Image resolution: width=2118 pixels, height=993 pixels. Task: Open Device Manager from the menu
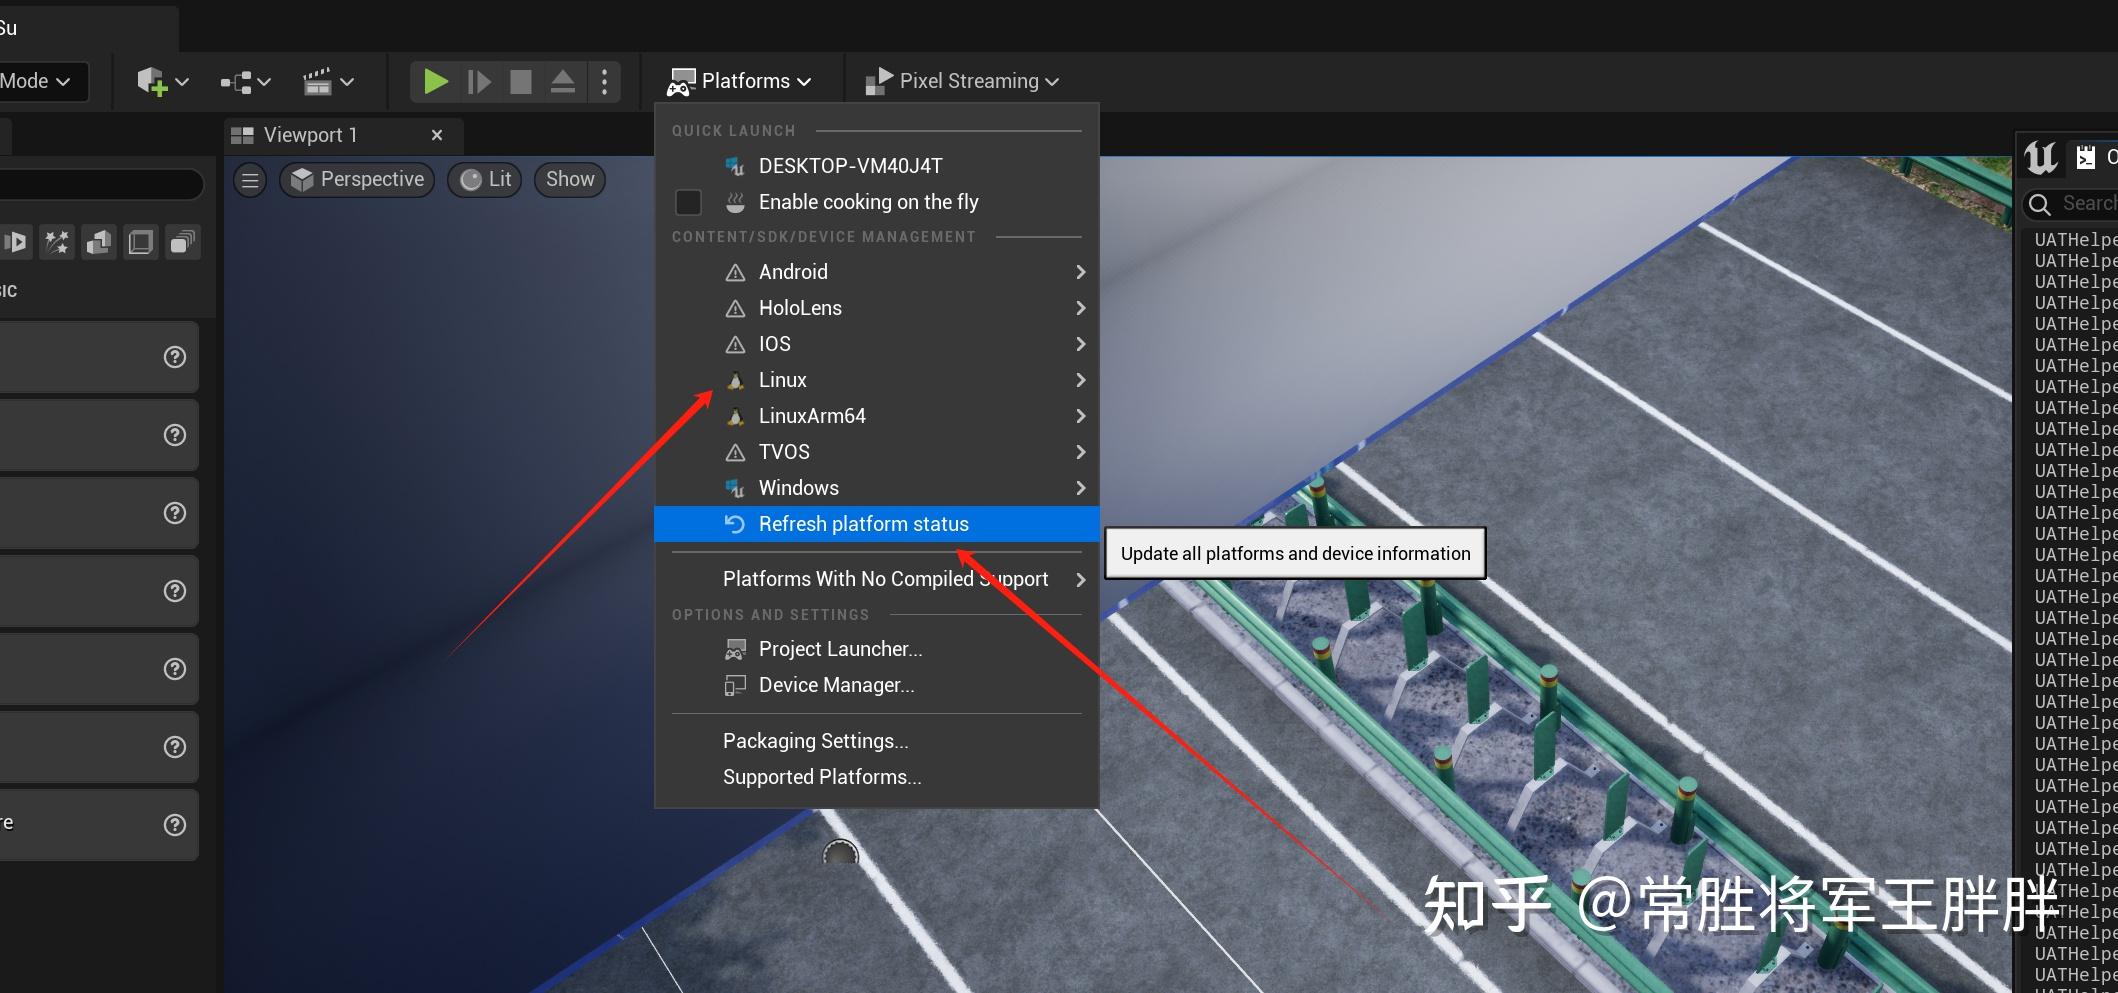pos(835,685)
